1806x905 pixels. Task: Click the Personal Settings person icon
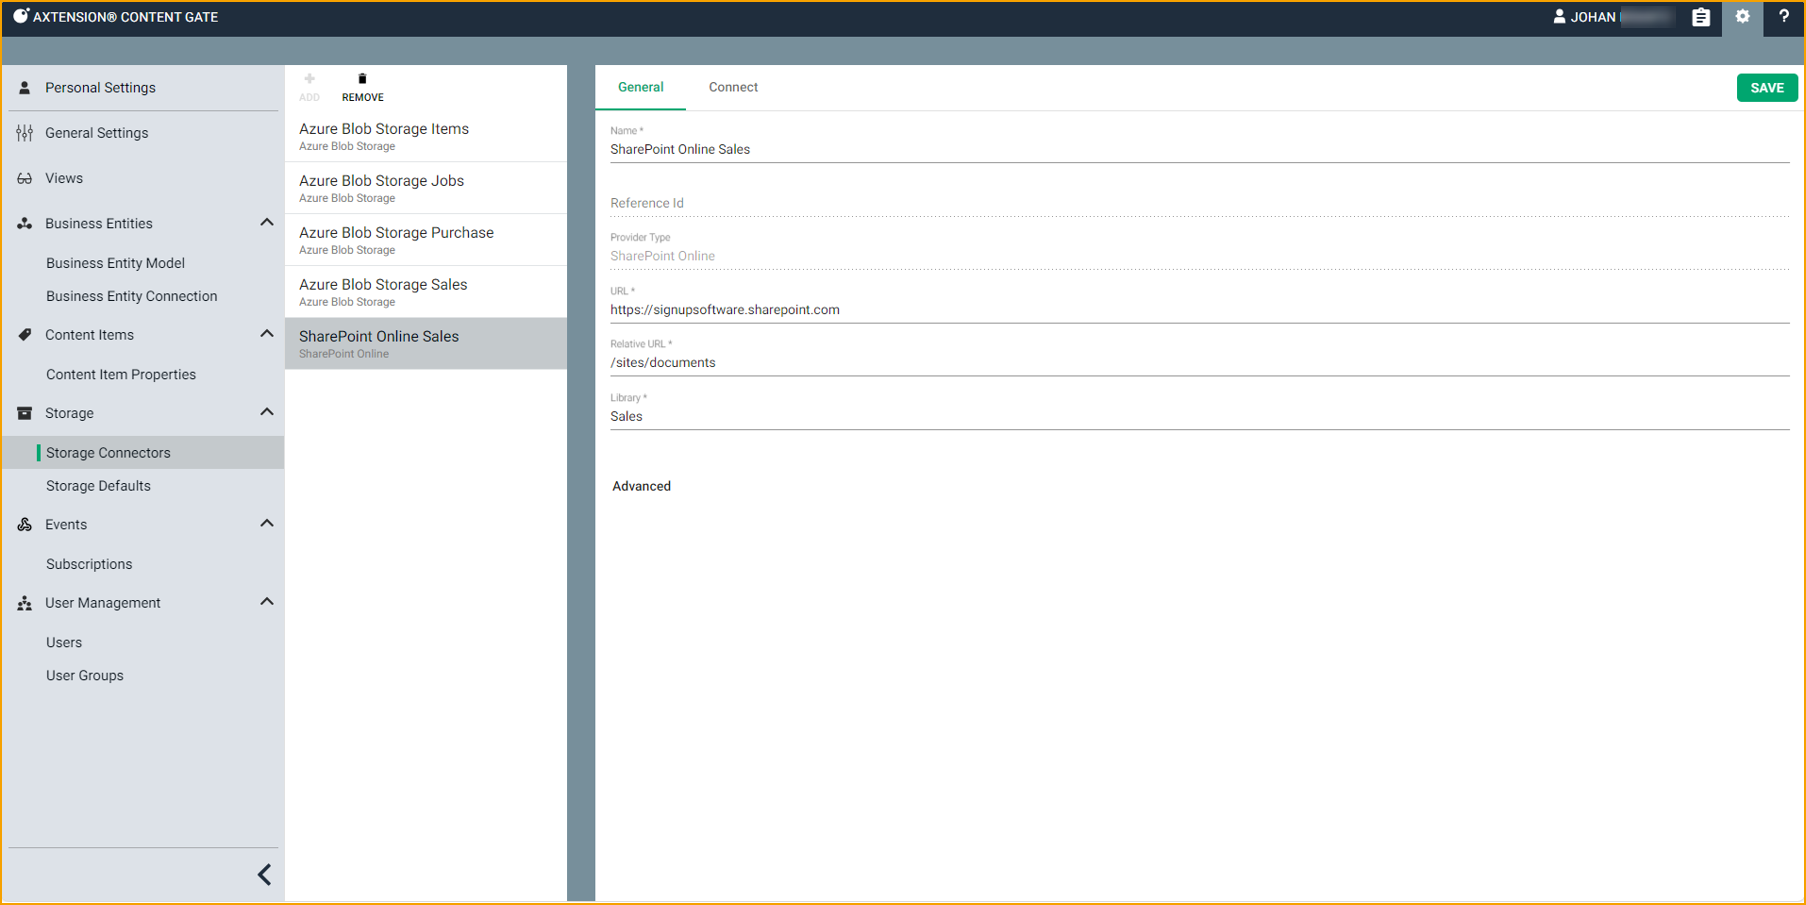(25, 88)
